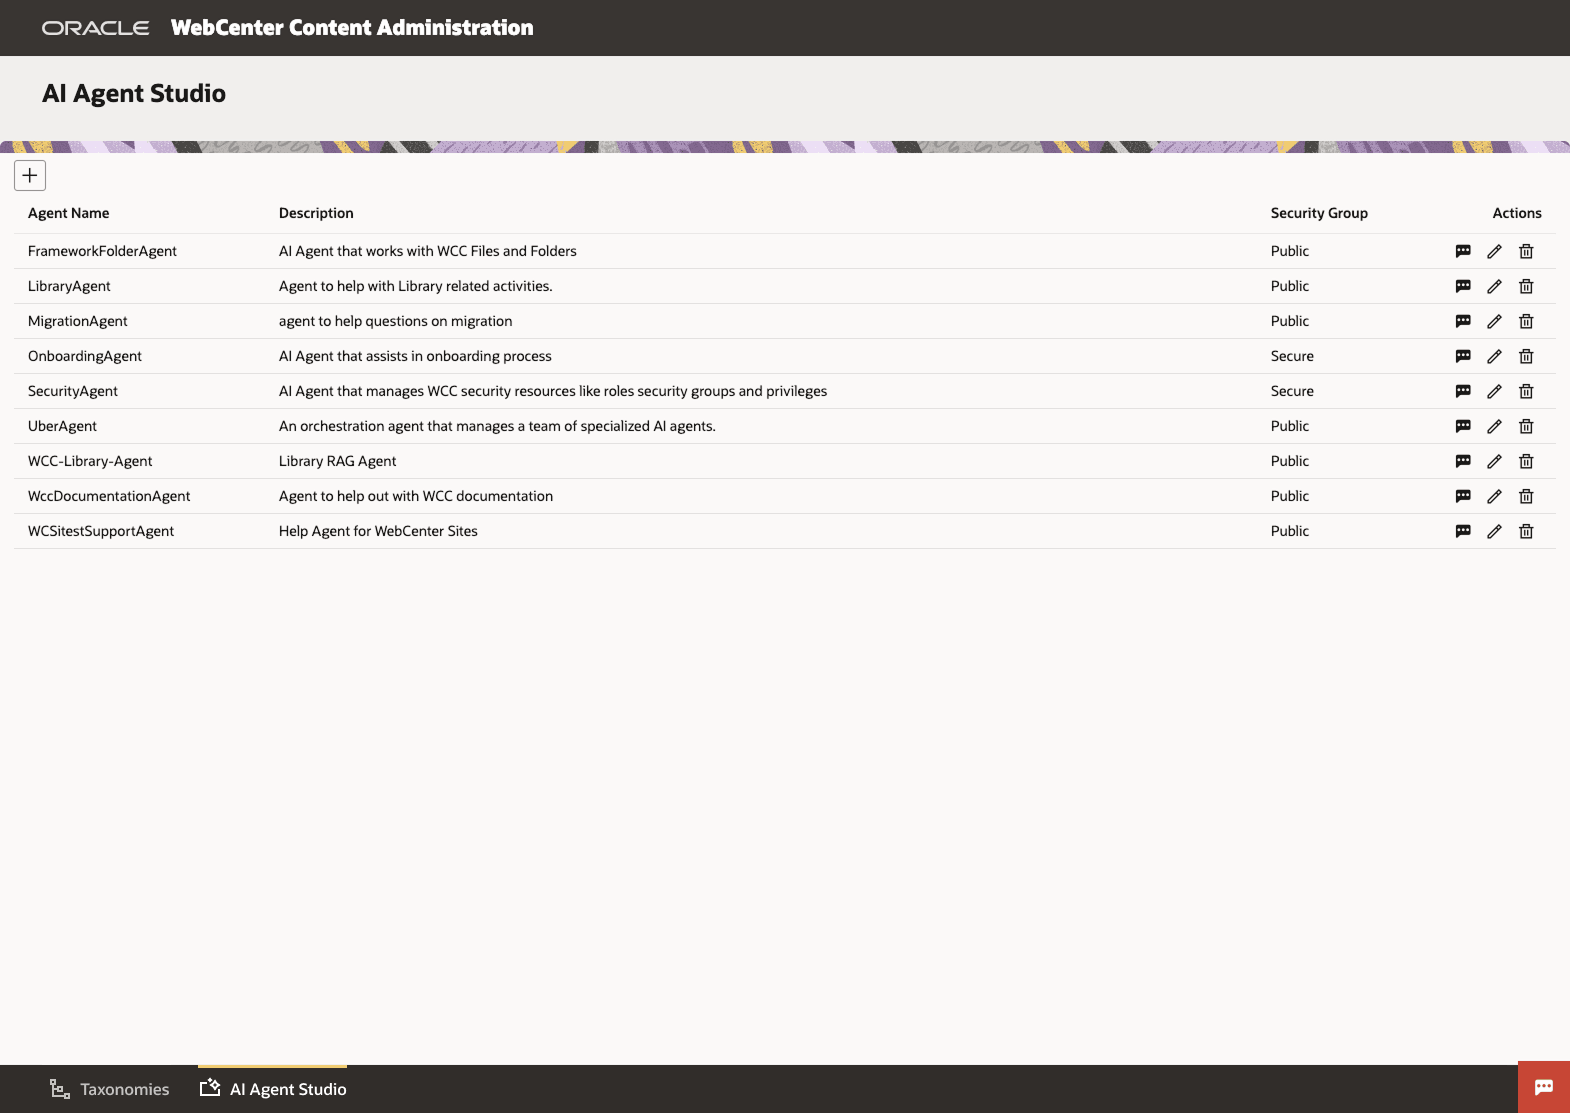Select the UberAgent name cell

[x=62, y=426]
